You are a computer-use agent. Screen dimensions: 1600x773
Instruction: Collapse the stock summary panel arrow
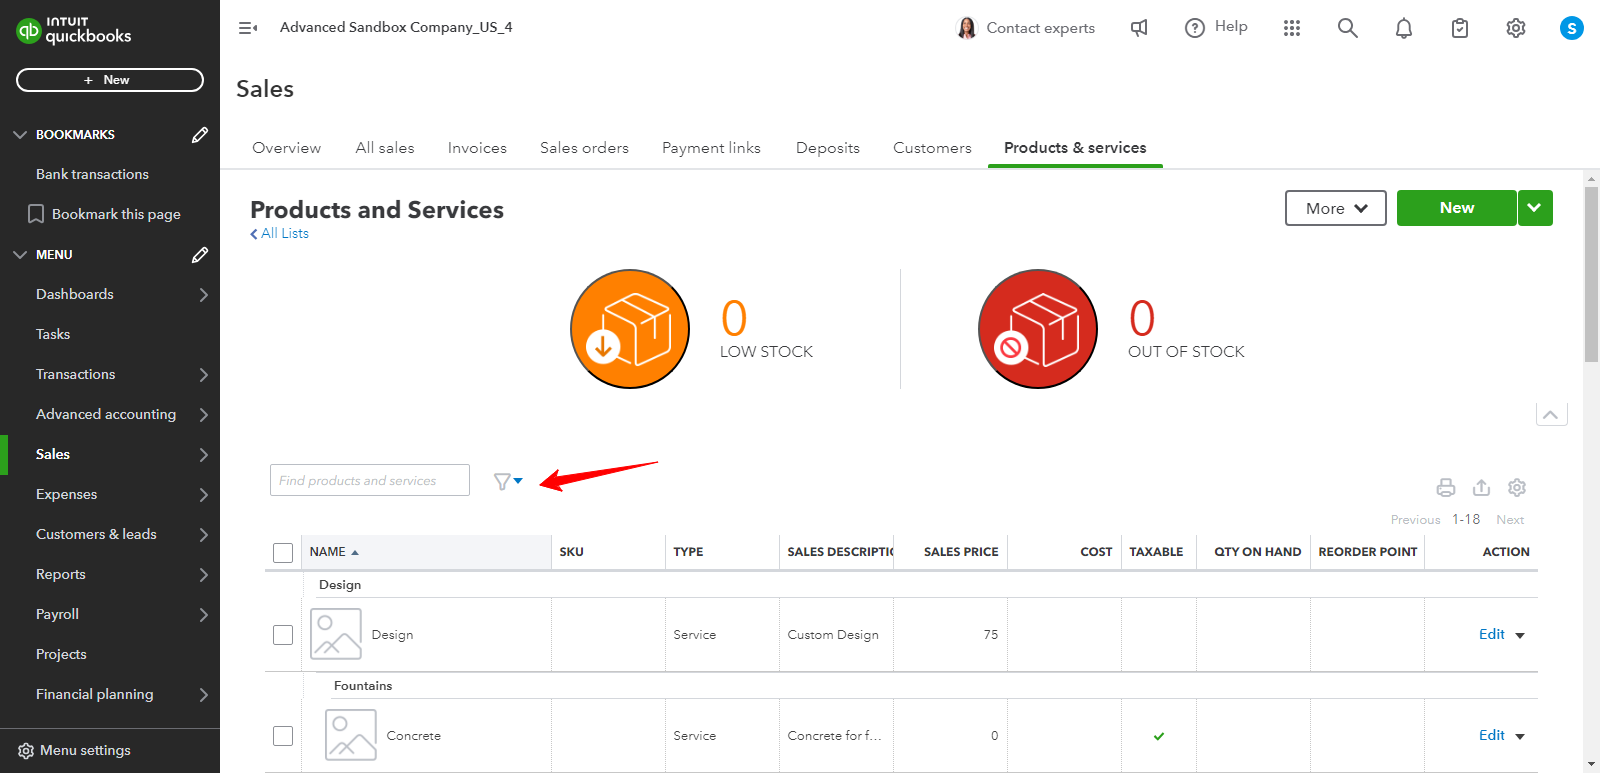click(1551, 414)
